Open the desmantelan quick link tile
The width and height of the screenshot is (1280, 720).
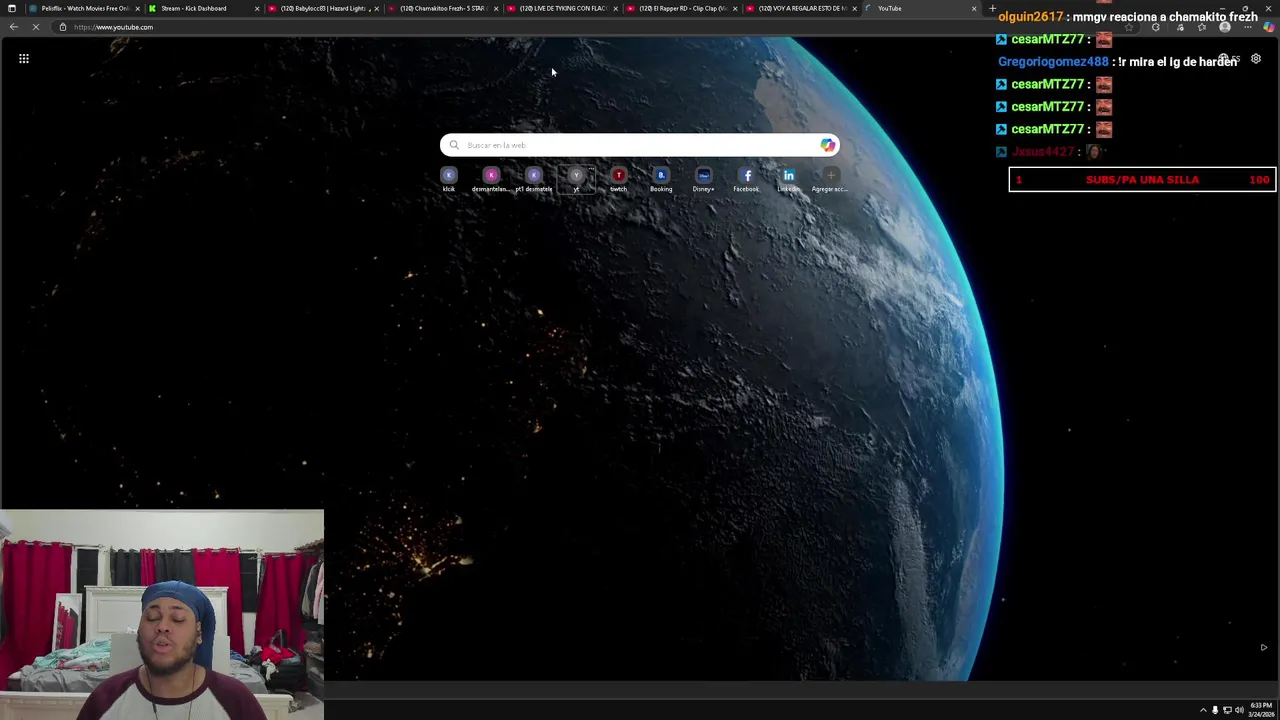(491, 179)
